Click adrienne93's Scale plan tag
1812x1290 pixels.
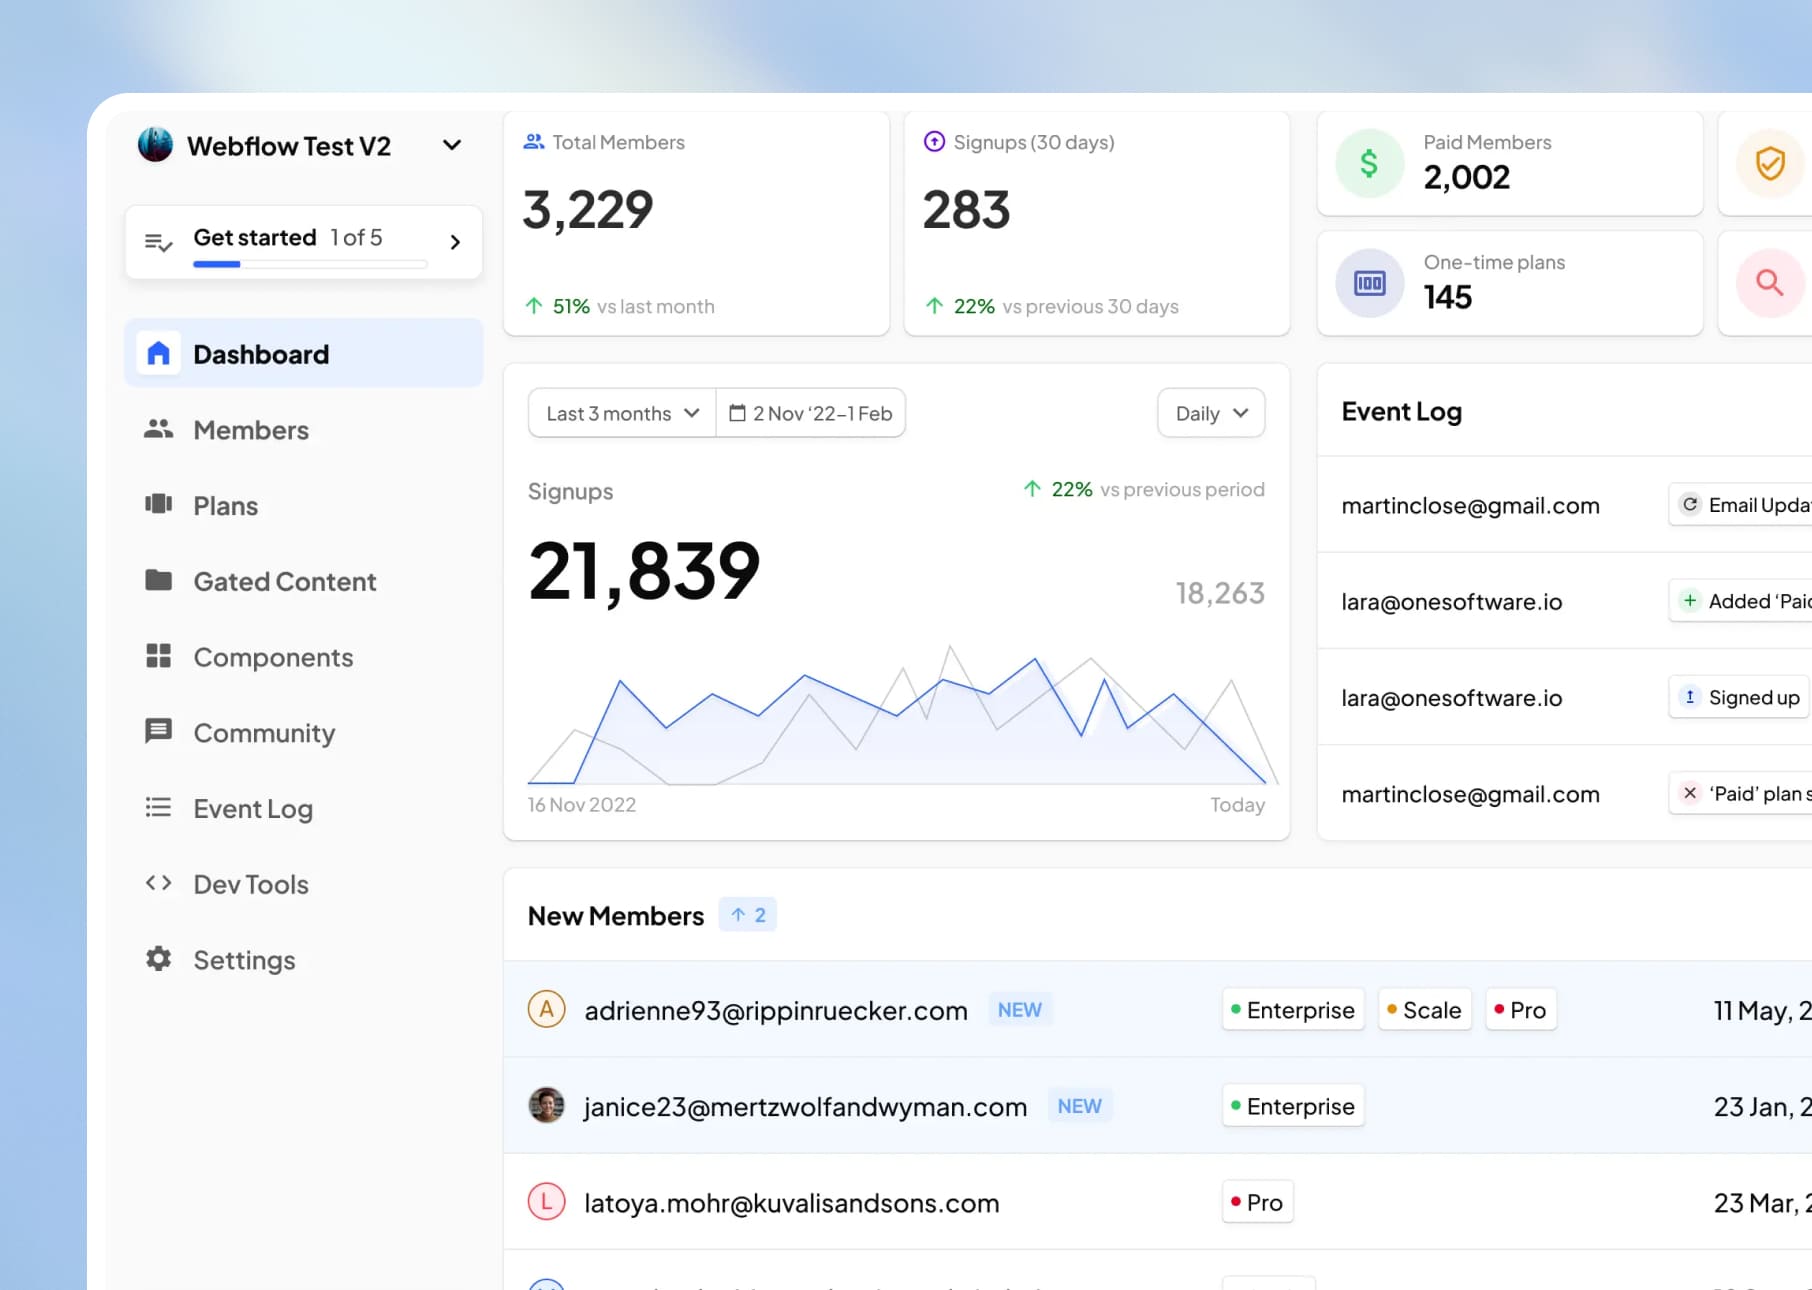pos(1425,1010)
